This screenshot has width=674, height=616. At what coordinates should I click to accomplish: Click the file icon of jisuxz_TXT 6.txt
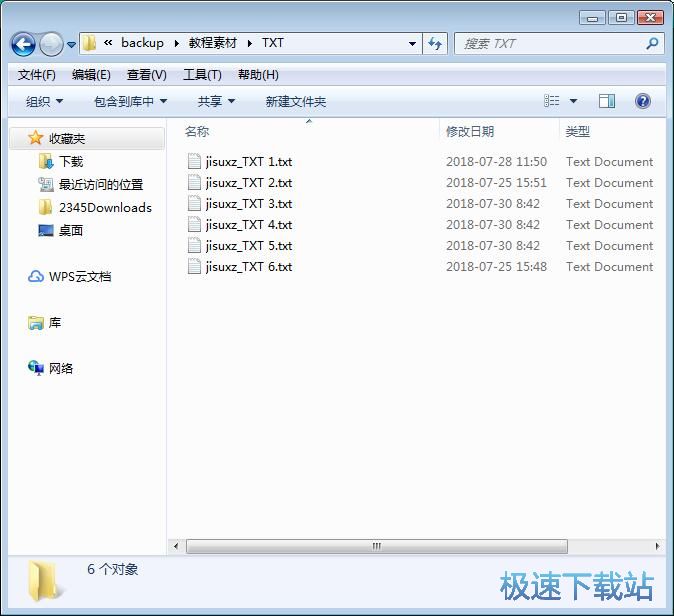click(x=194, y=267)
